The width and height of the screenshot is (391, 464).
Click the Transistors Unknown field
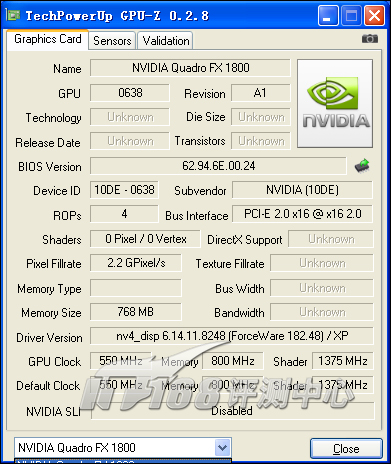click(x=261, y=141)
